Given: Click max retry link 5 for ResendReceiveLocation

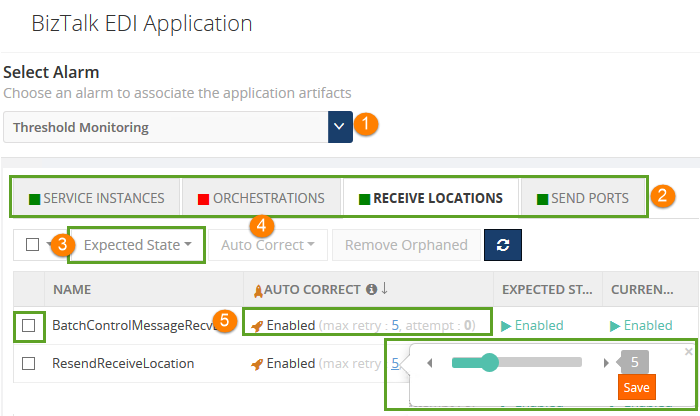Looking at the screenshot, I should [x=395, y=363].
